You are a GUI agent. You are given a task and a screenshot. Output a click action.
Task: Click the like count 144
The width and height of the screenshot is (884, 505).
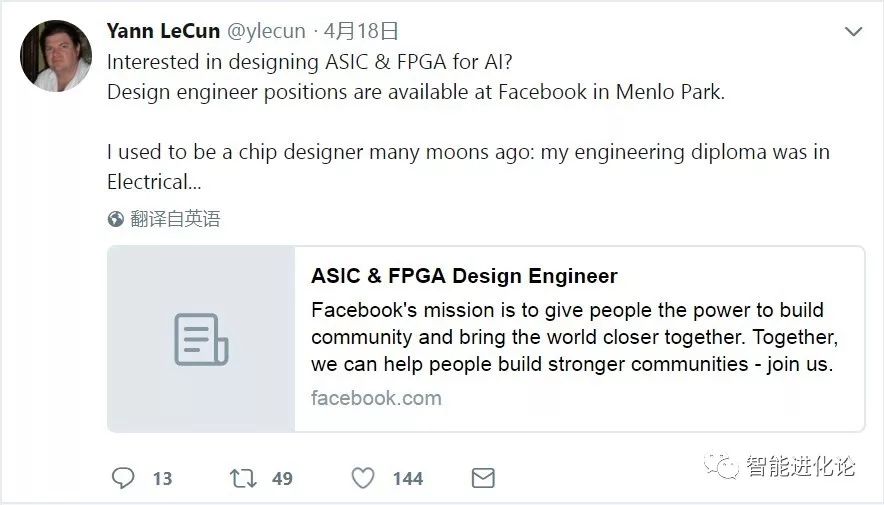coord(407,479)
